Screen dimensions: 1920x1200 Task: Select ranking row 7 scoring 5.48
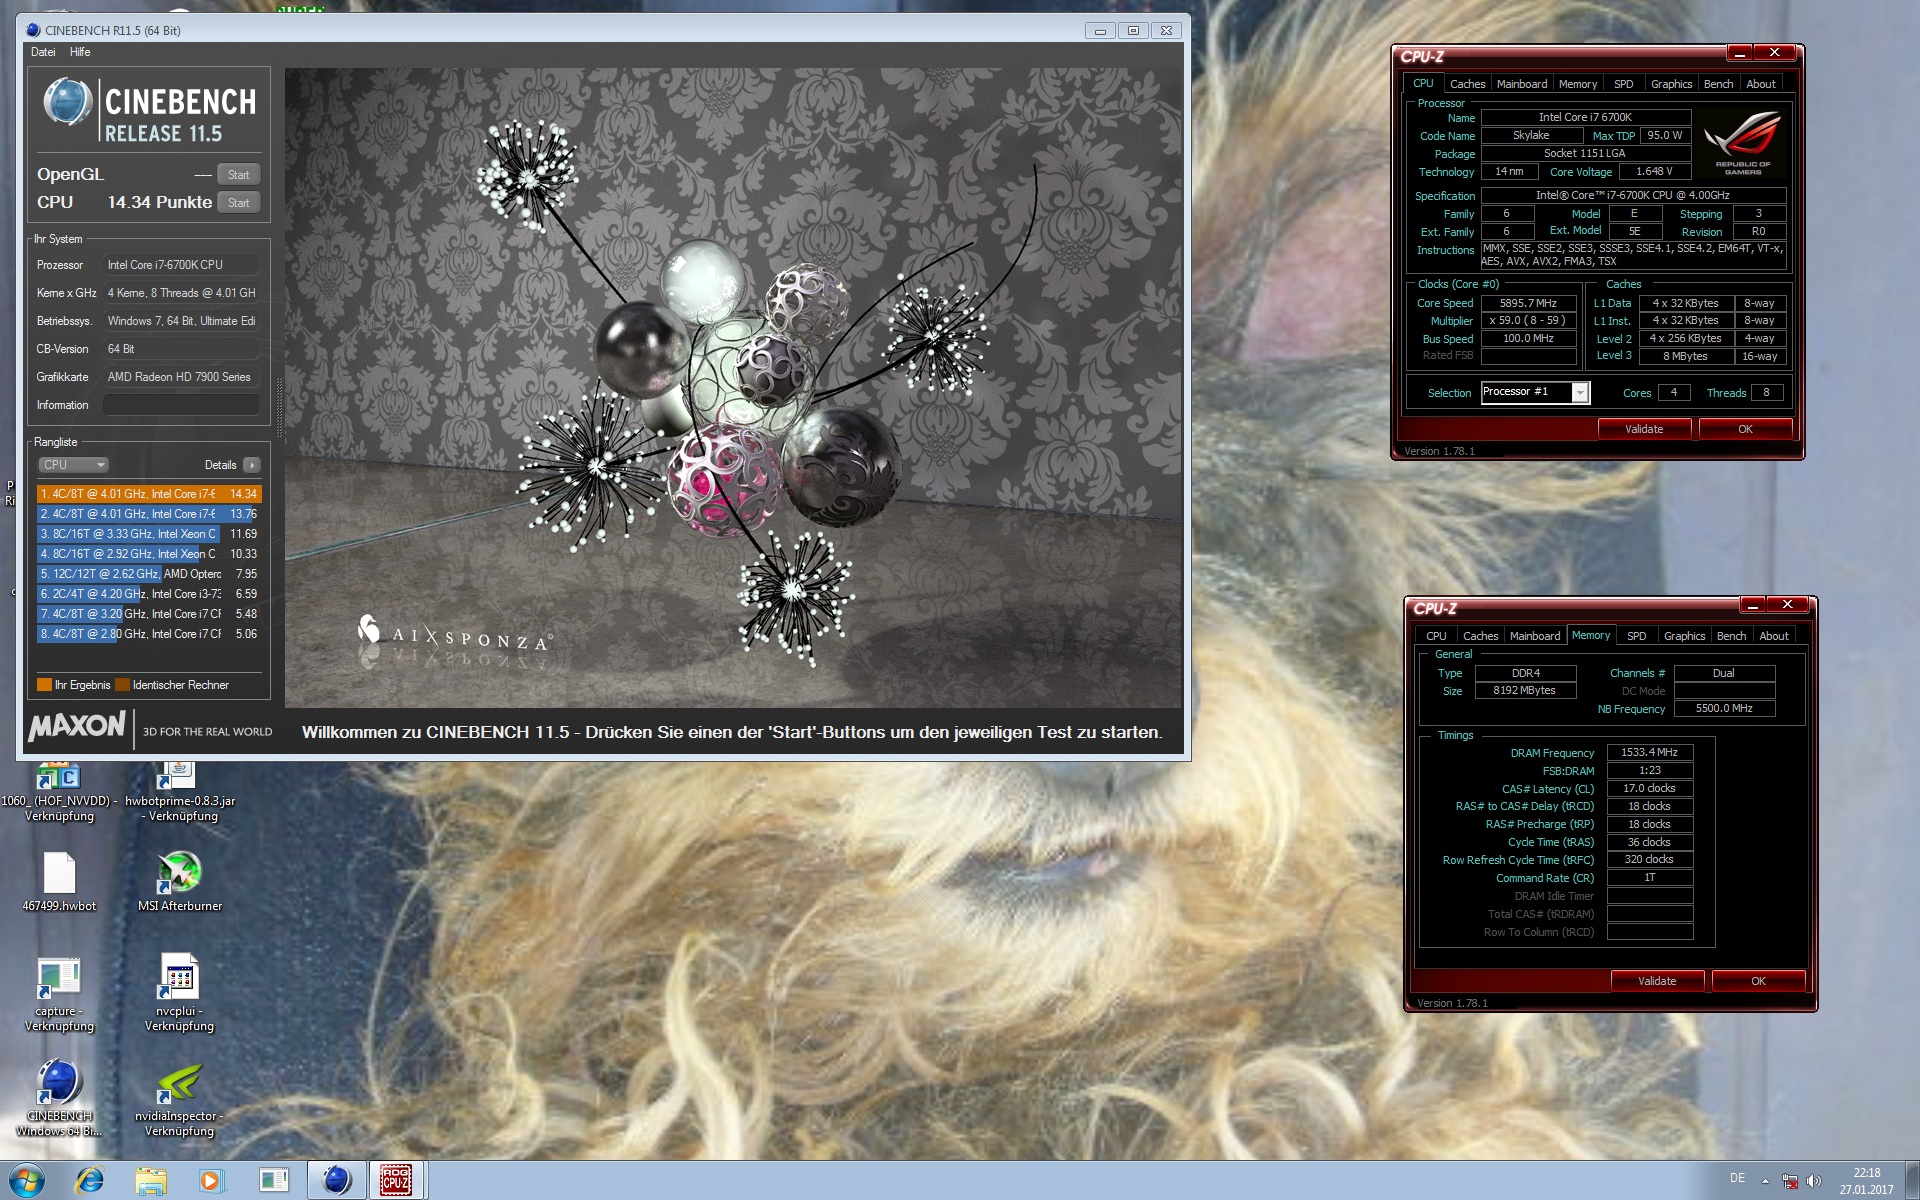[149, 614]
